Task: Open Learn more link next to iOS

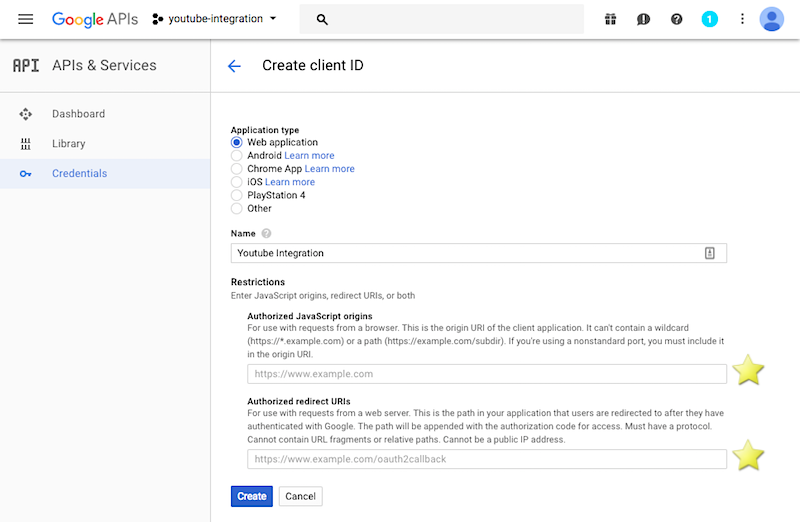Action: 290,182
